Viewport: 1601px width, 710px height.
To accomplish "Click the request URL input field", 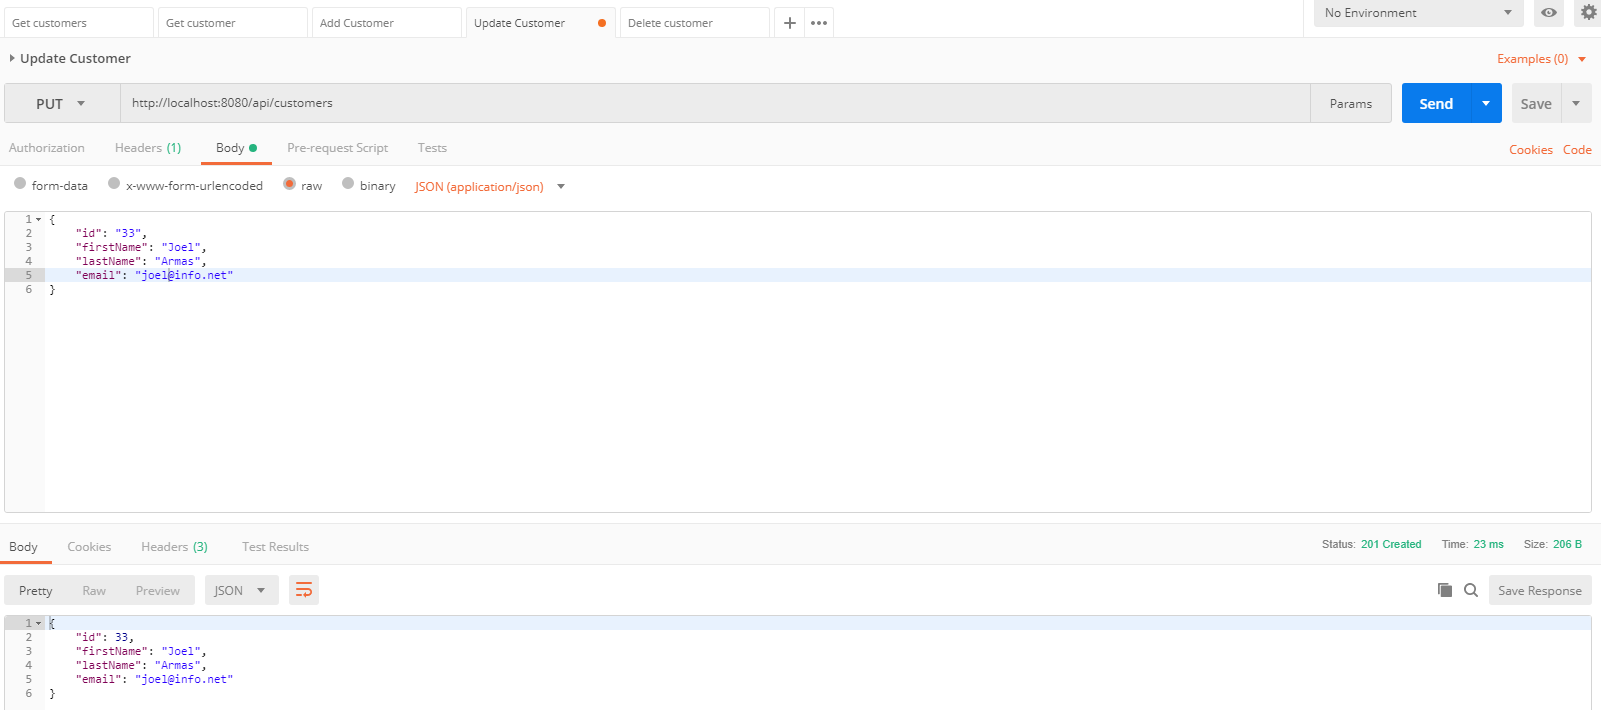I will click(715, 103).
